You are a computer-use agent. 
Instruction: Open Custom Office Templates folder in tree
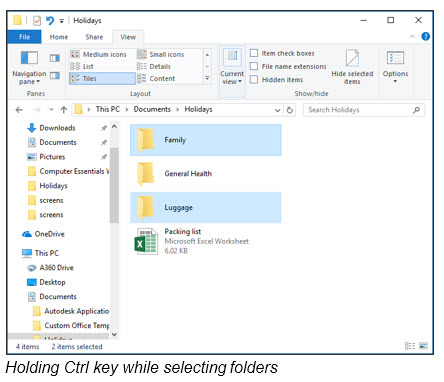coord(71,326)
